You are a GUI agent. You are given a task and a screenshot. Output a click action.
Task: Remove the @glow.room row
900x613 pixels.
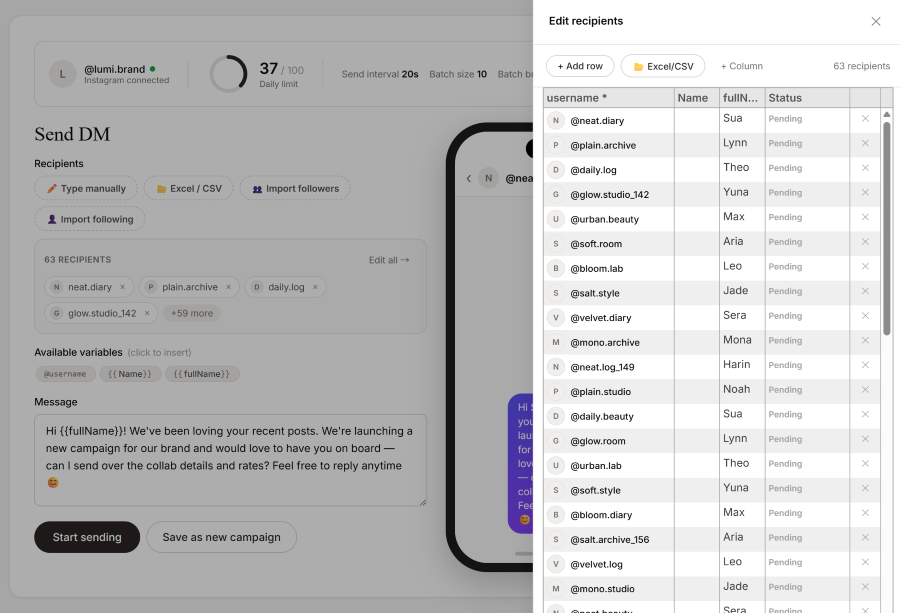pos(865,440)
